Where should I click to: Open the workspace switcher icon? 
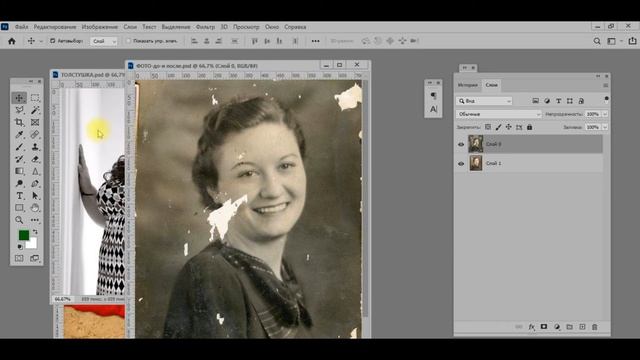611,41
